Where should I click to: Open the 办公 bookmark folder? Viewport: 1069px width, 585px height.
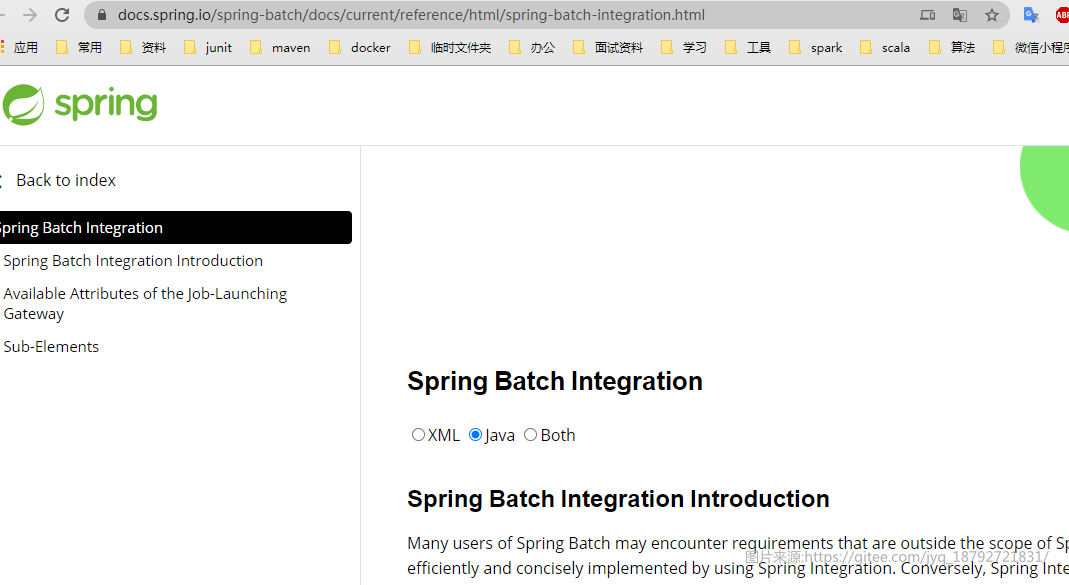pyautogui.click(x=532, y=47)
